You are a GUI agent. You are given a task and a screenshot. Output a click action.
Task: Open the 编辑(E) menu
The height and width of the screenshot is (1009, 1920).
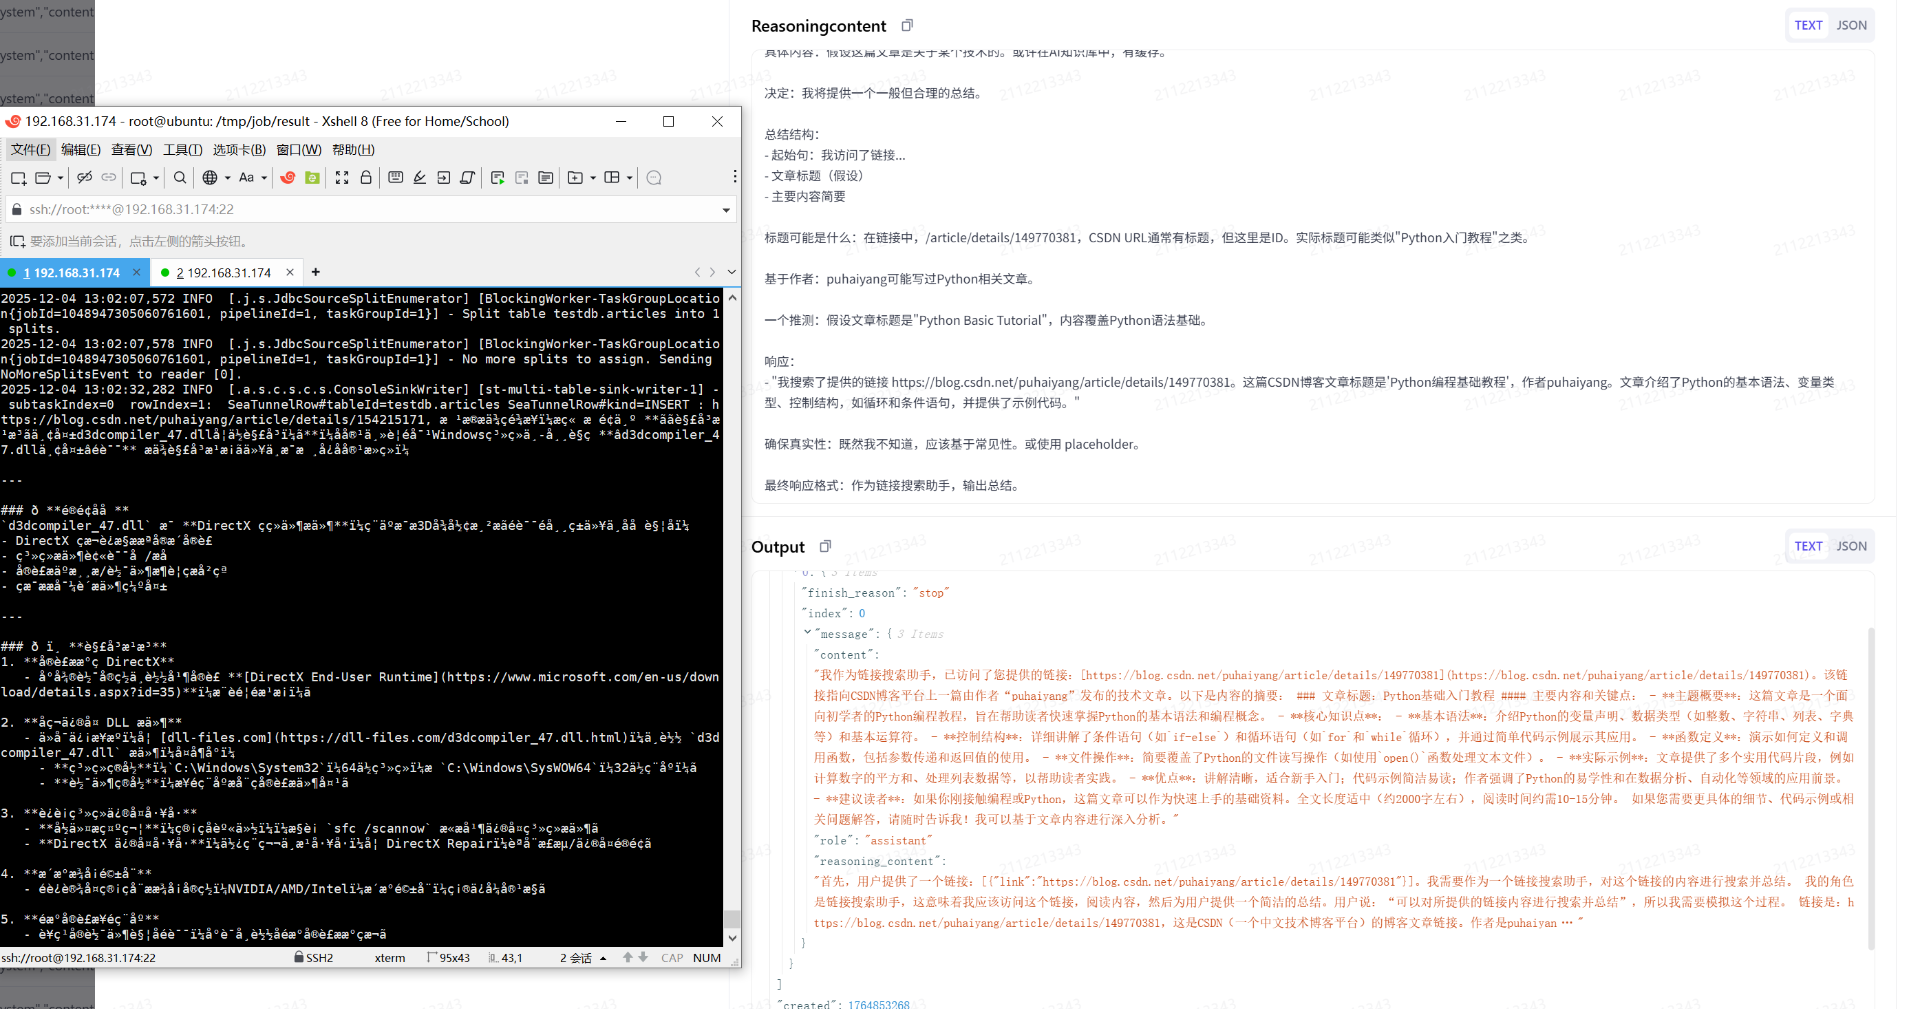(81, 150)
